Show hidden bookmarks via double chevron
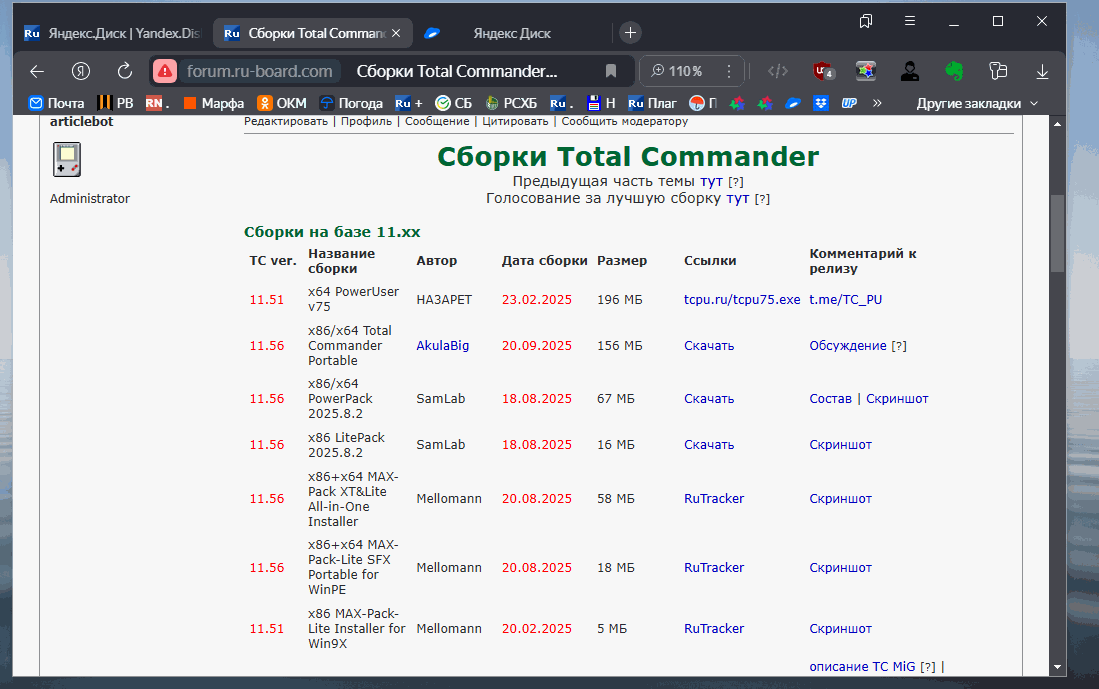The image size is (1099, 689). coord(877,103)
